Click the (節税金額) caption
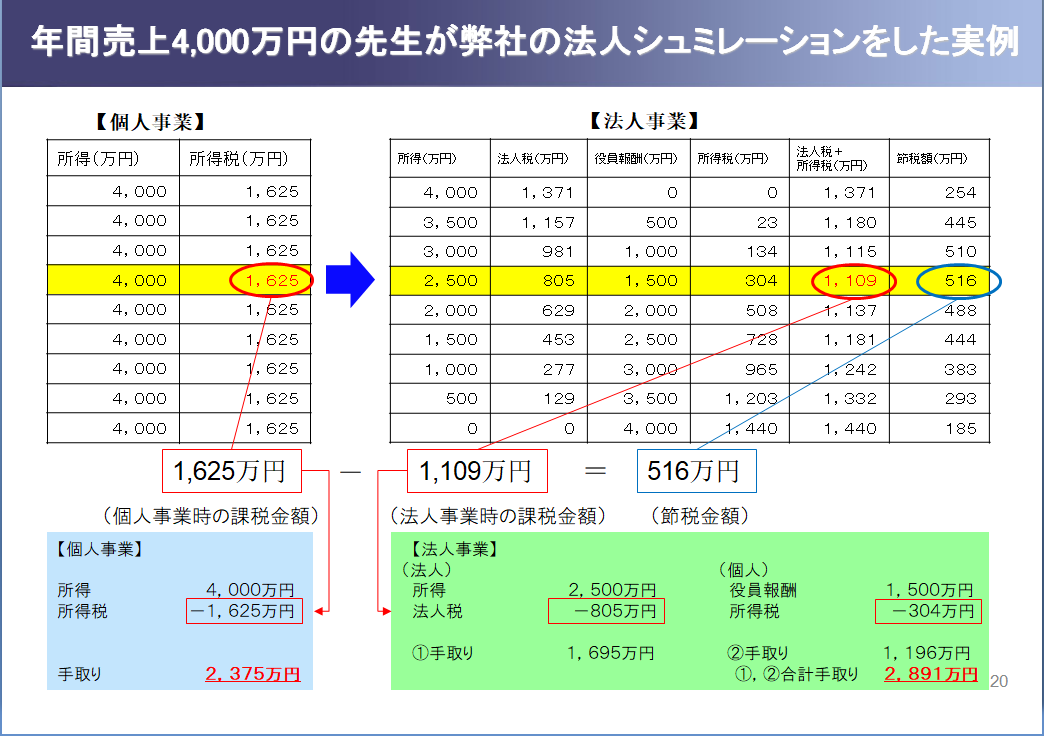1044x736 pixels. point(700,516)
